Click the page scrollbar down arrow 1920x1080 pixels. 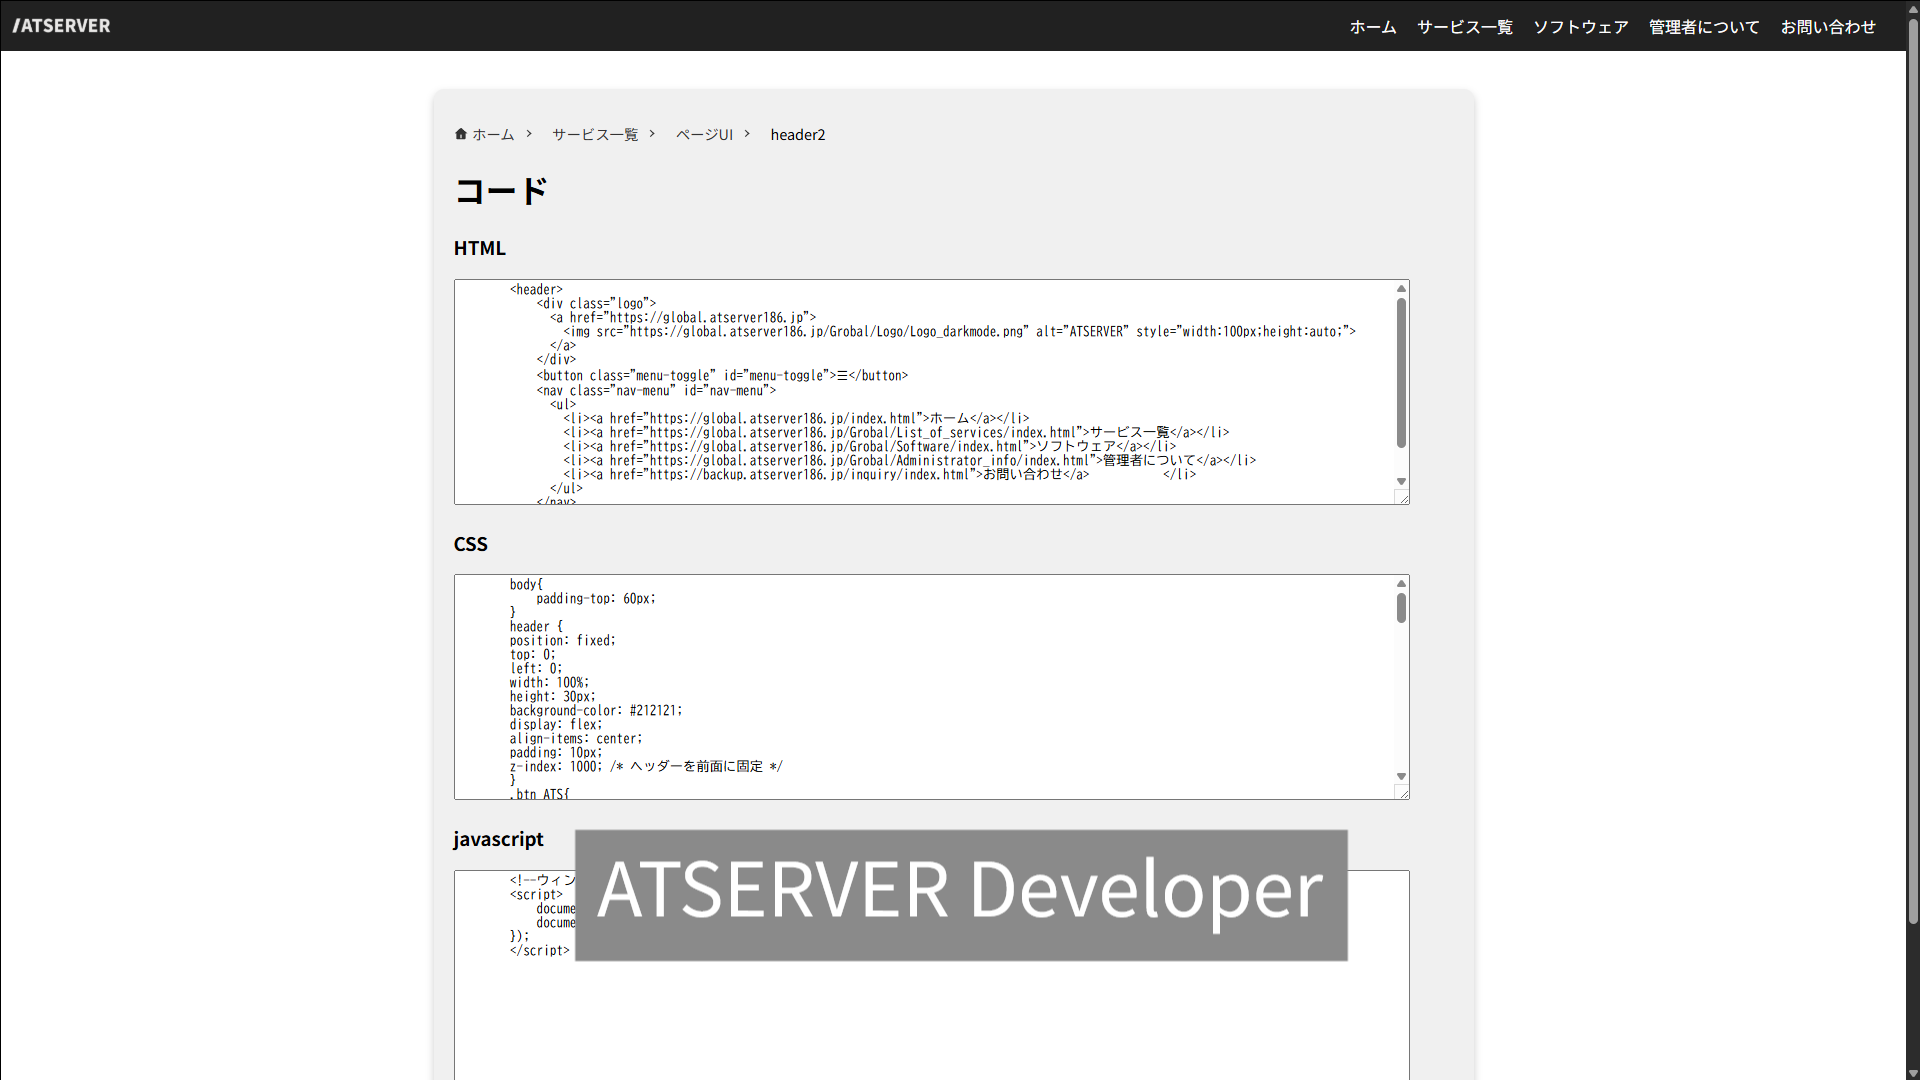tap(1912, 1072)
